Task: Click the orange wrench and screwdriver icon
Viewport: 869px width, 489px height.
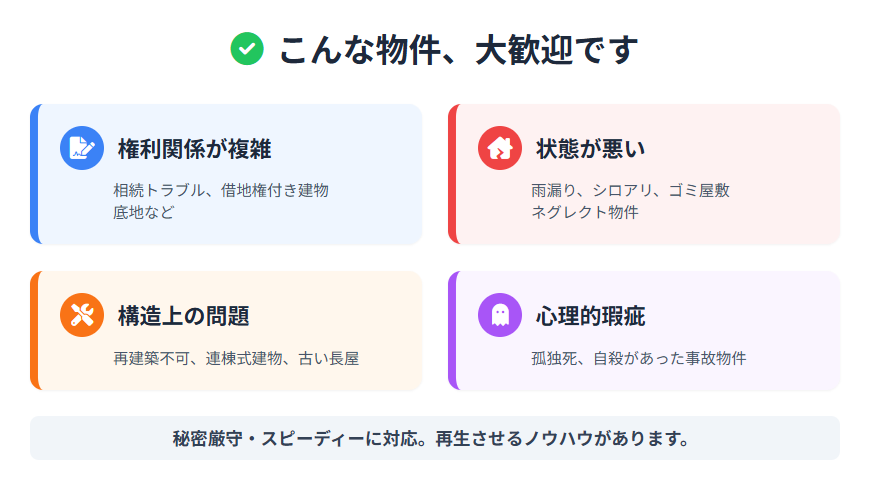Action: pyautogui.click(x=81, y=316)
